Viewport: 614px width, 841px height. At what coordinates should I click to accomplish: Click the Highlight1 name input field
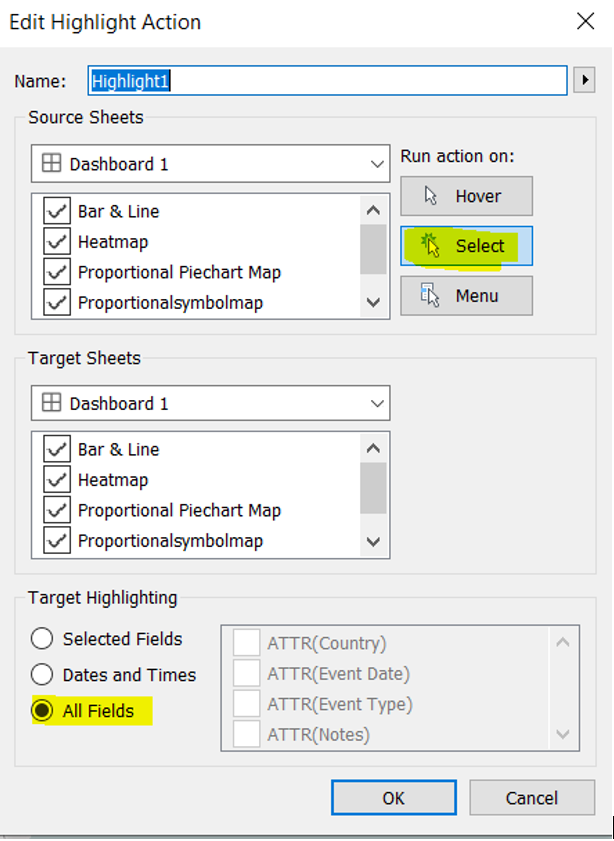328,80
